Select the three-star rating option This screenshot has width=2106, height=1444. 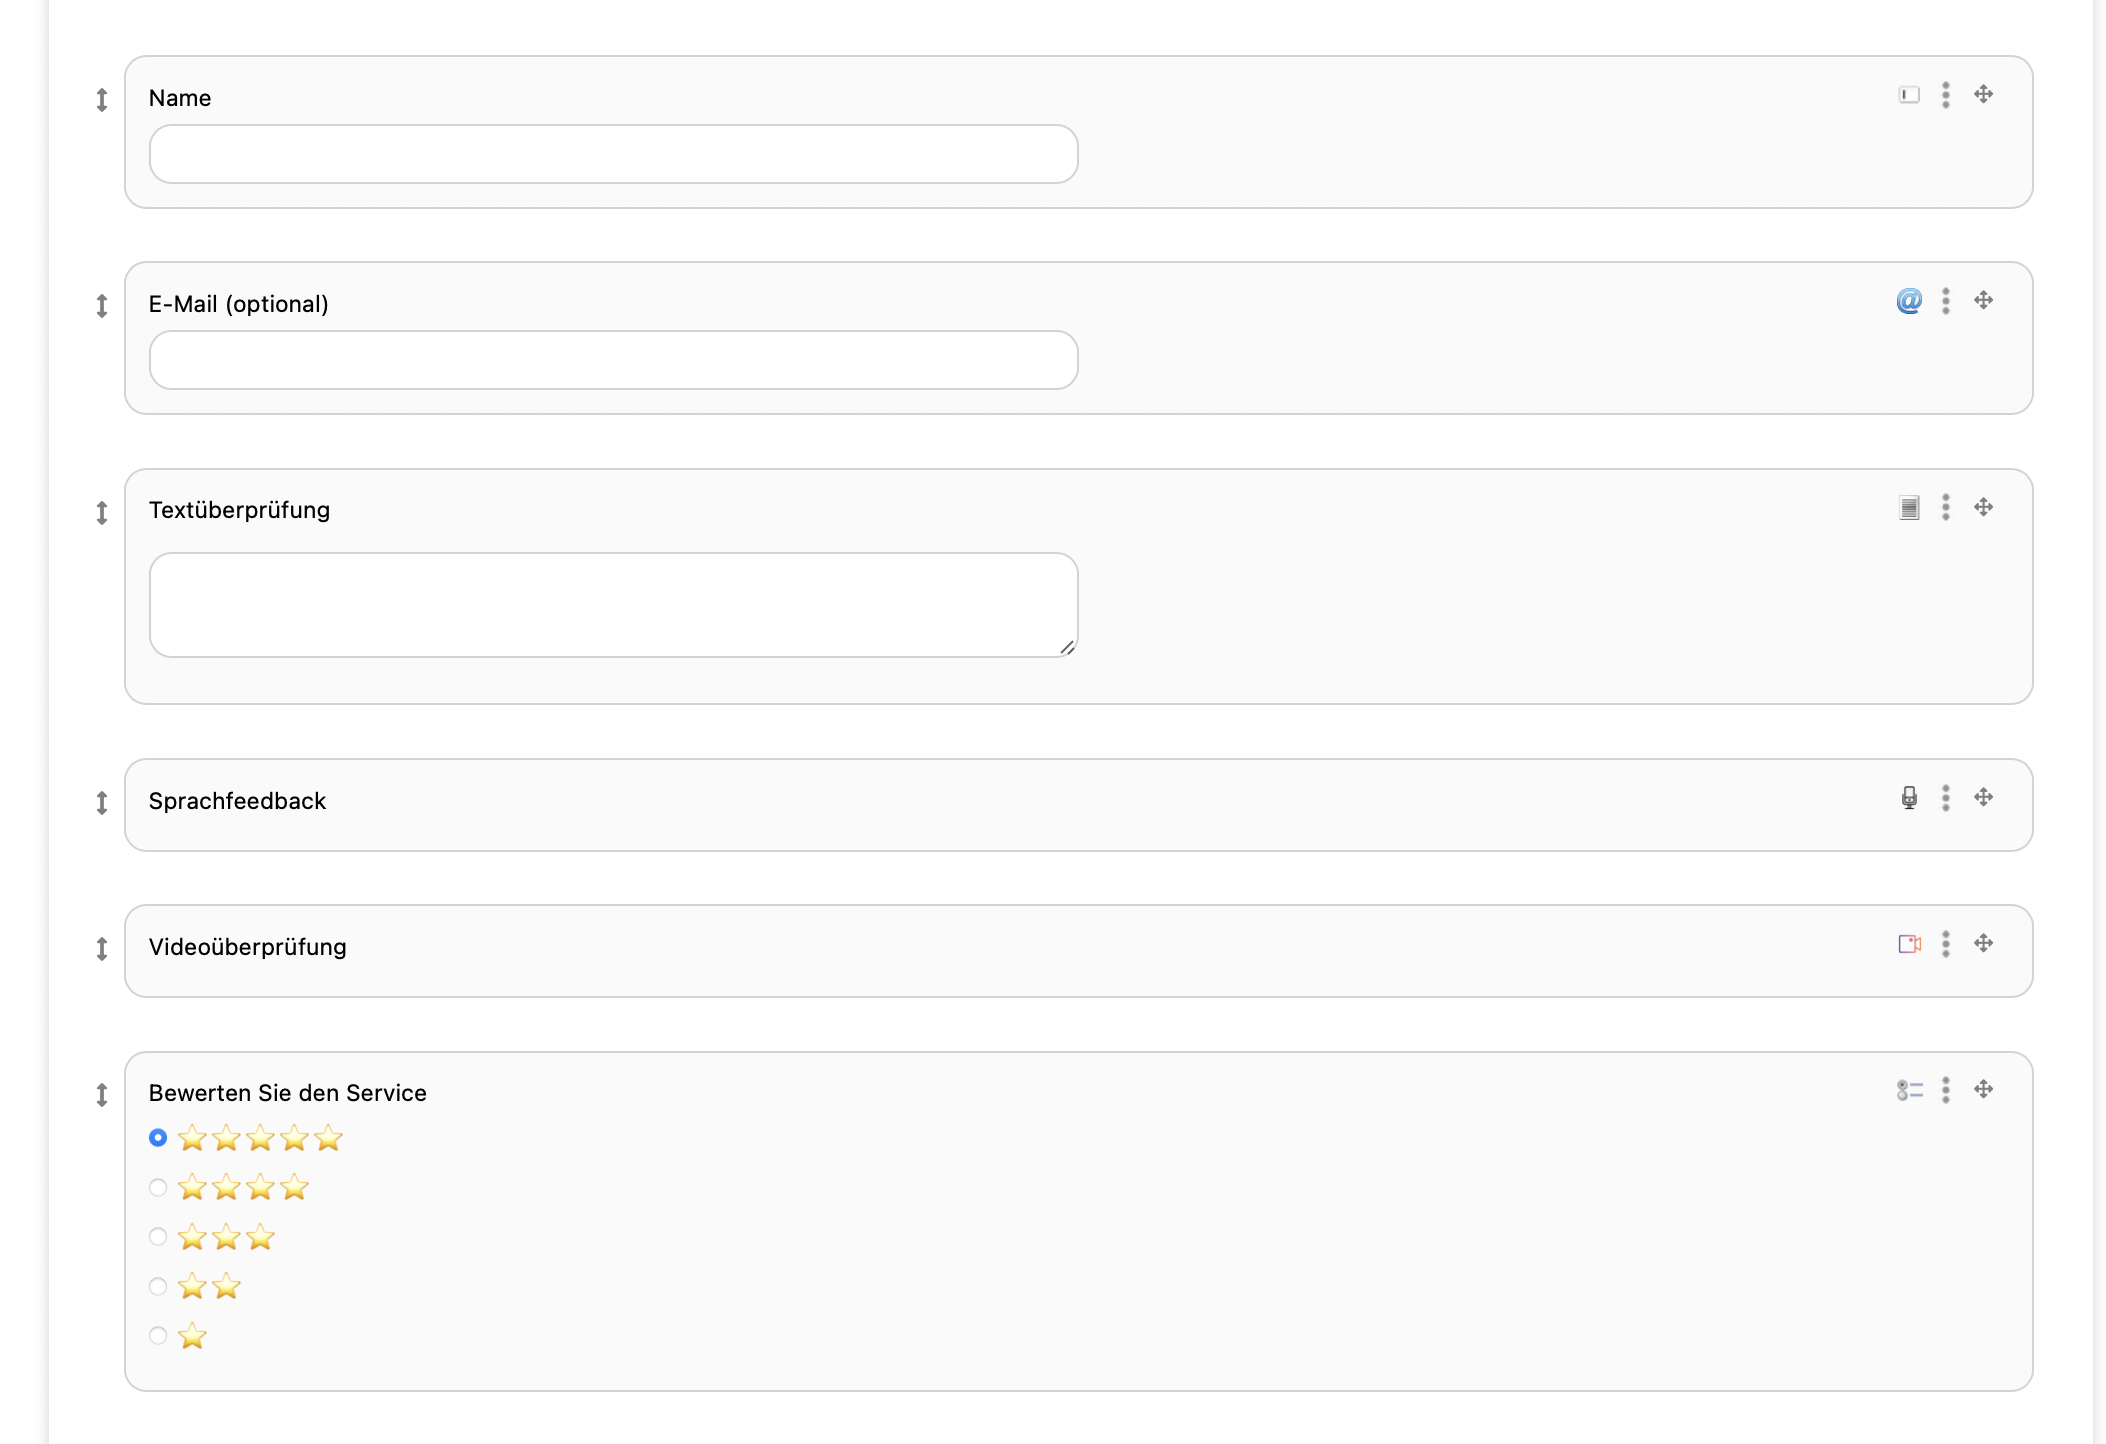pyautogui.click(x=158, y=1237)
